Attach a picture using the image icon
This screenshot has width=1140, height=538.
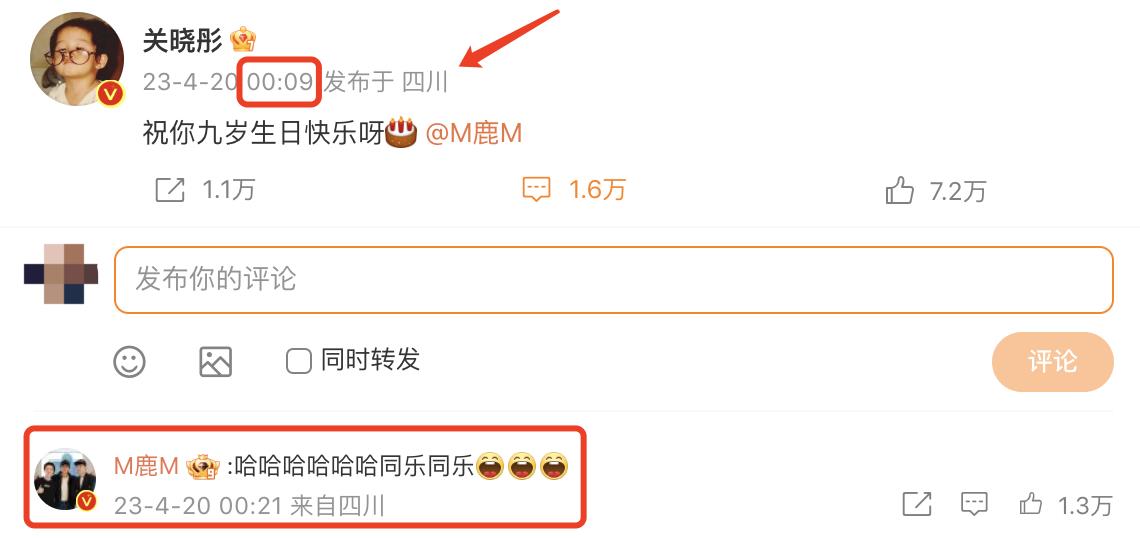[215, 361]
